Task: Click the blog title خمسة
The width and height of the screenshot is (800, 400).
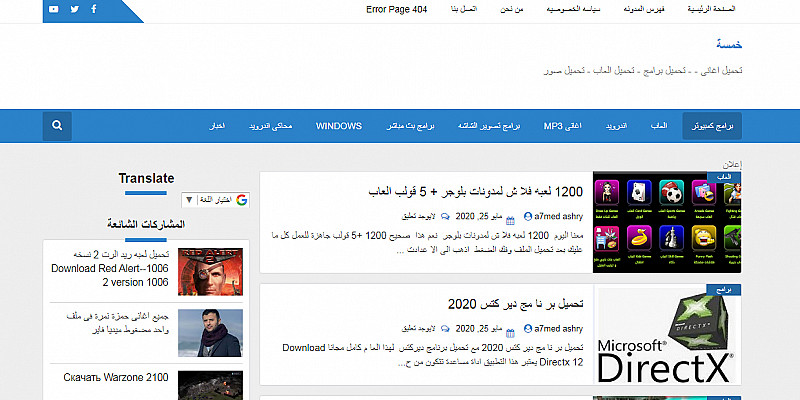Action: point(729,44)
